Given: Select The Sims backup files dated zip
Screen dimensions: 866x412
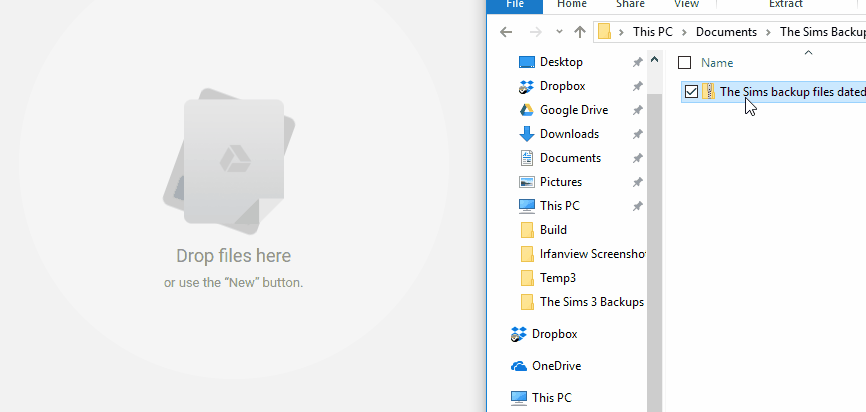Looking at the screenshot, I should (793, 92).
